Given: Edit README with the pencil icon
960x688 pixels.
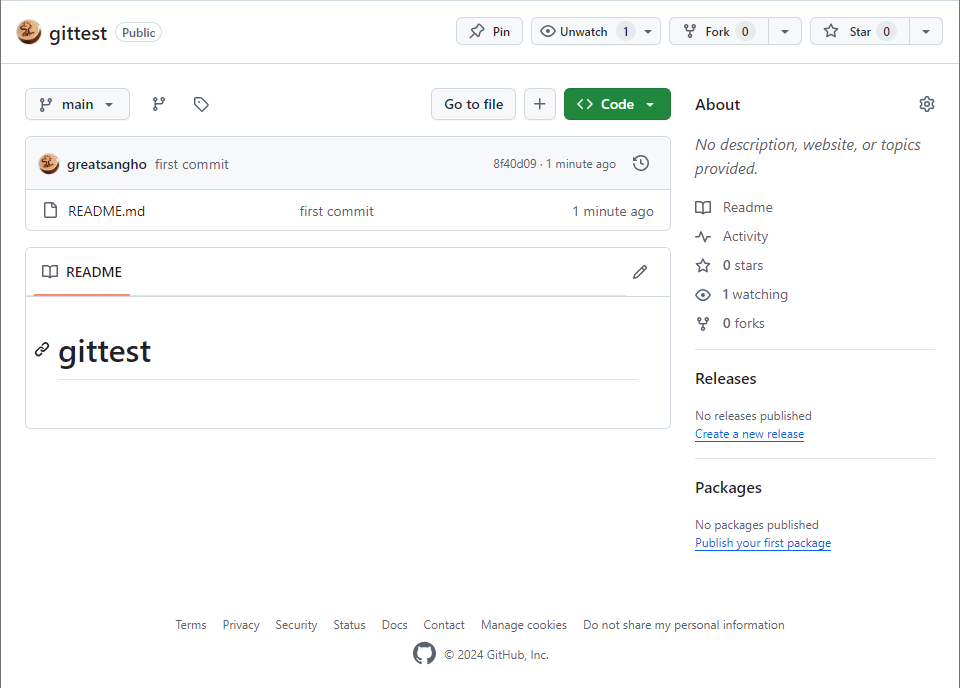Looking at the screenshot, I should click(x=640, y=272).
